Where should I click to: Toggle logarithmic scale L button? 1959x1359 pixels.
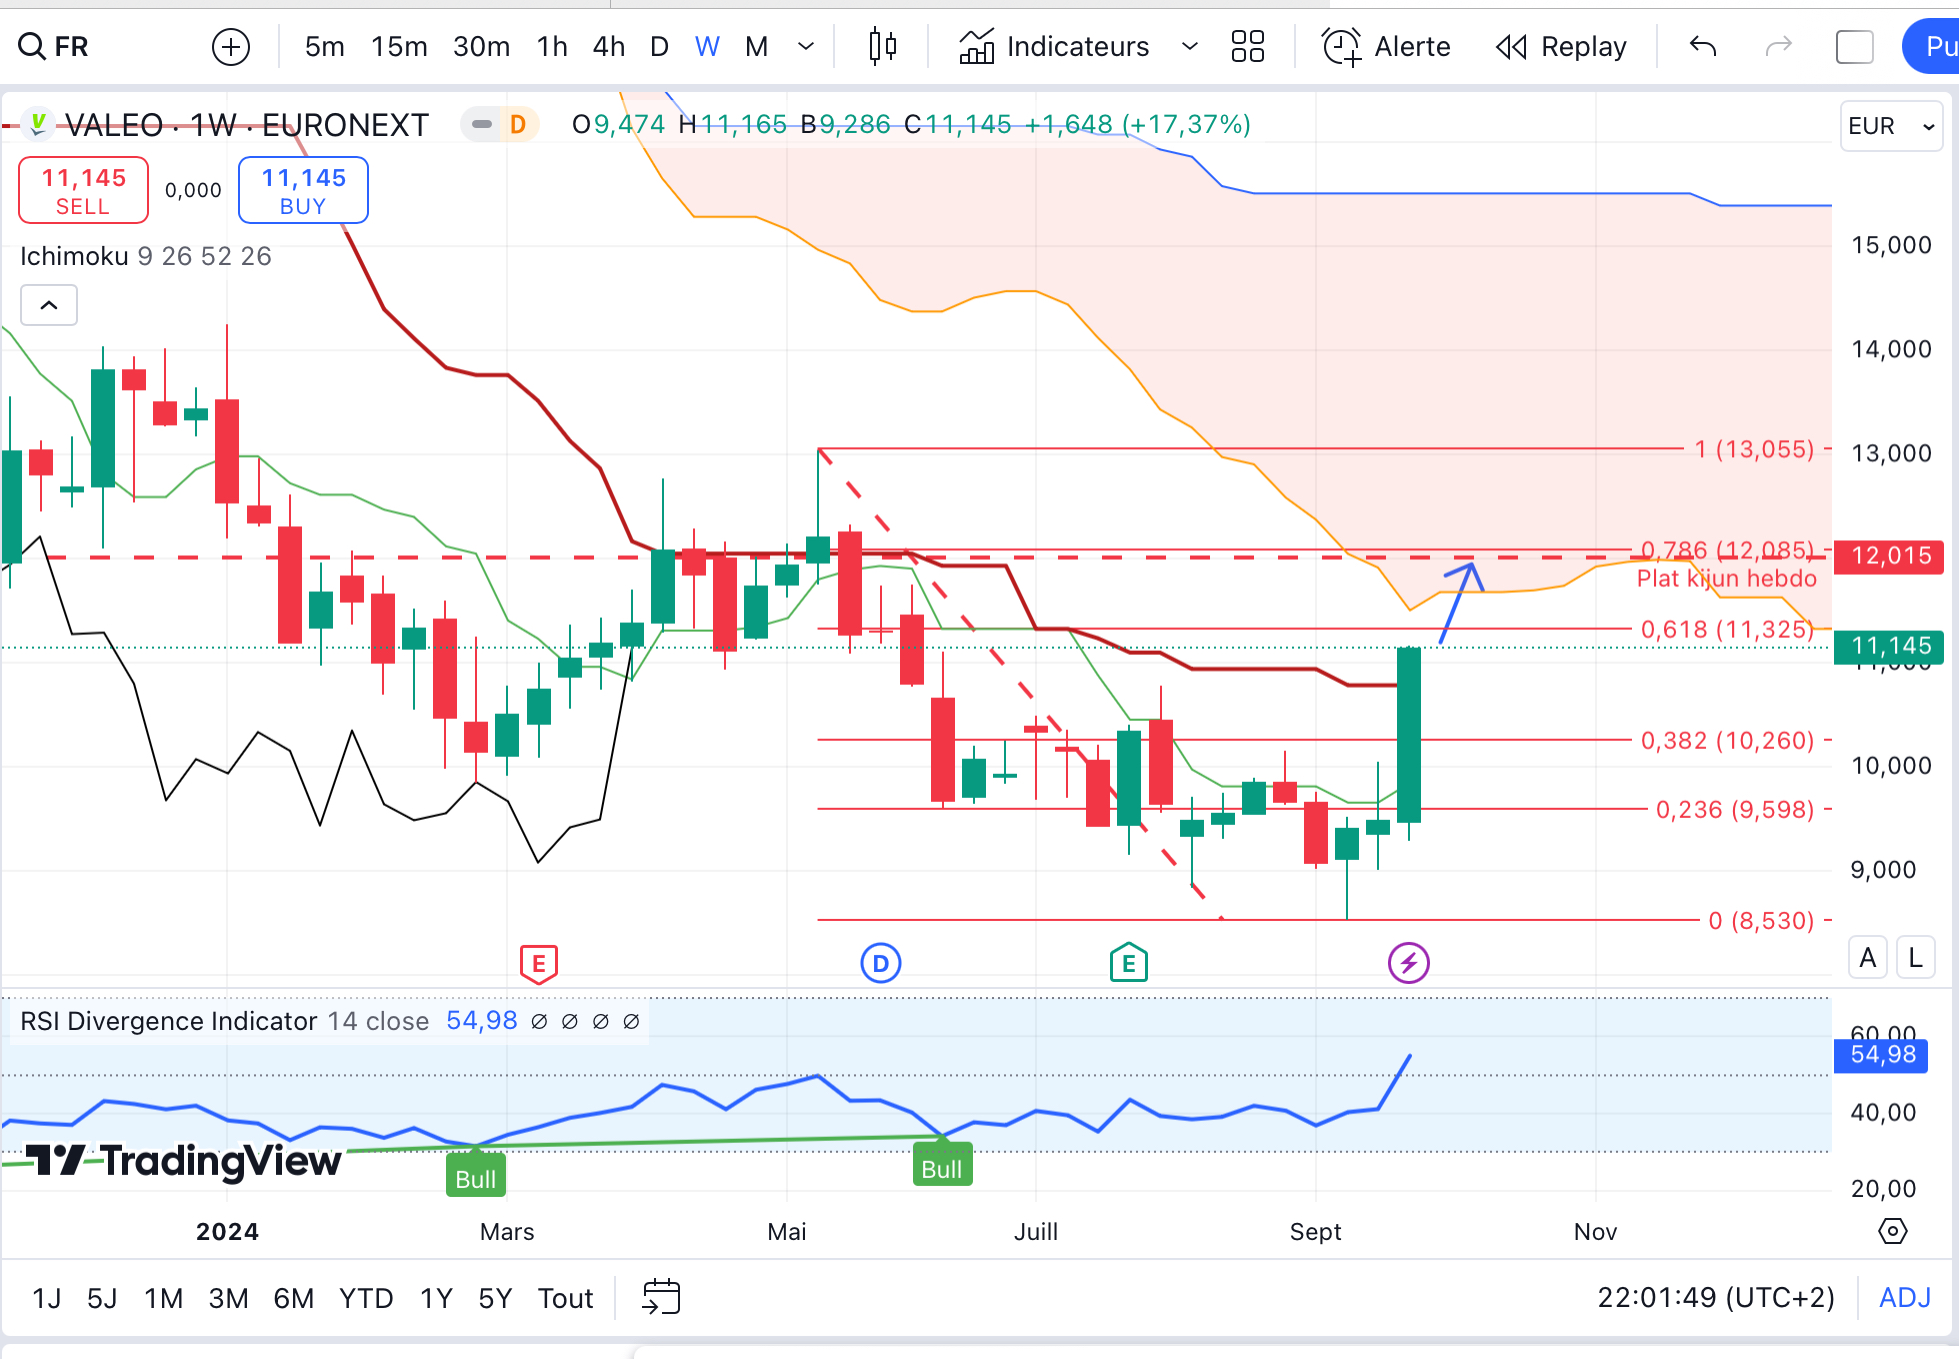tap(1915, 958)
